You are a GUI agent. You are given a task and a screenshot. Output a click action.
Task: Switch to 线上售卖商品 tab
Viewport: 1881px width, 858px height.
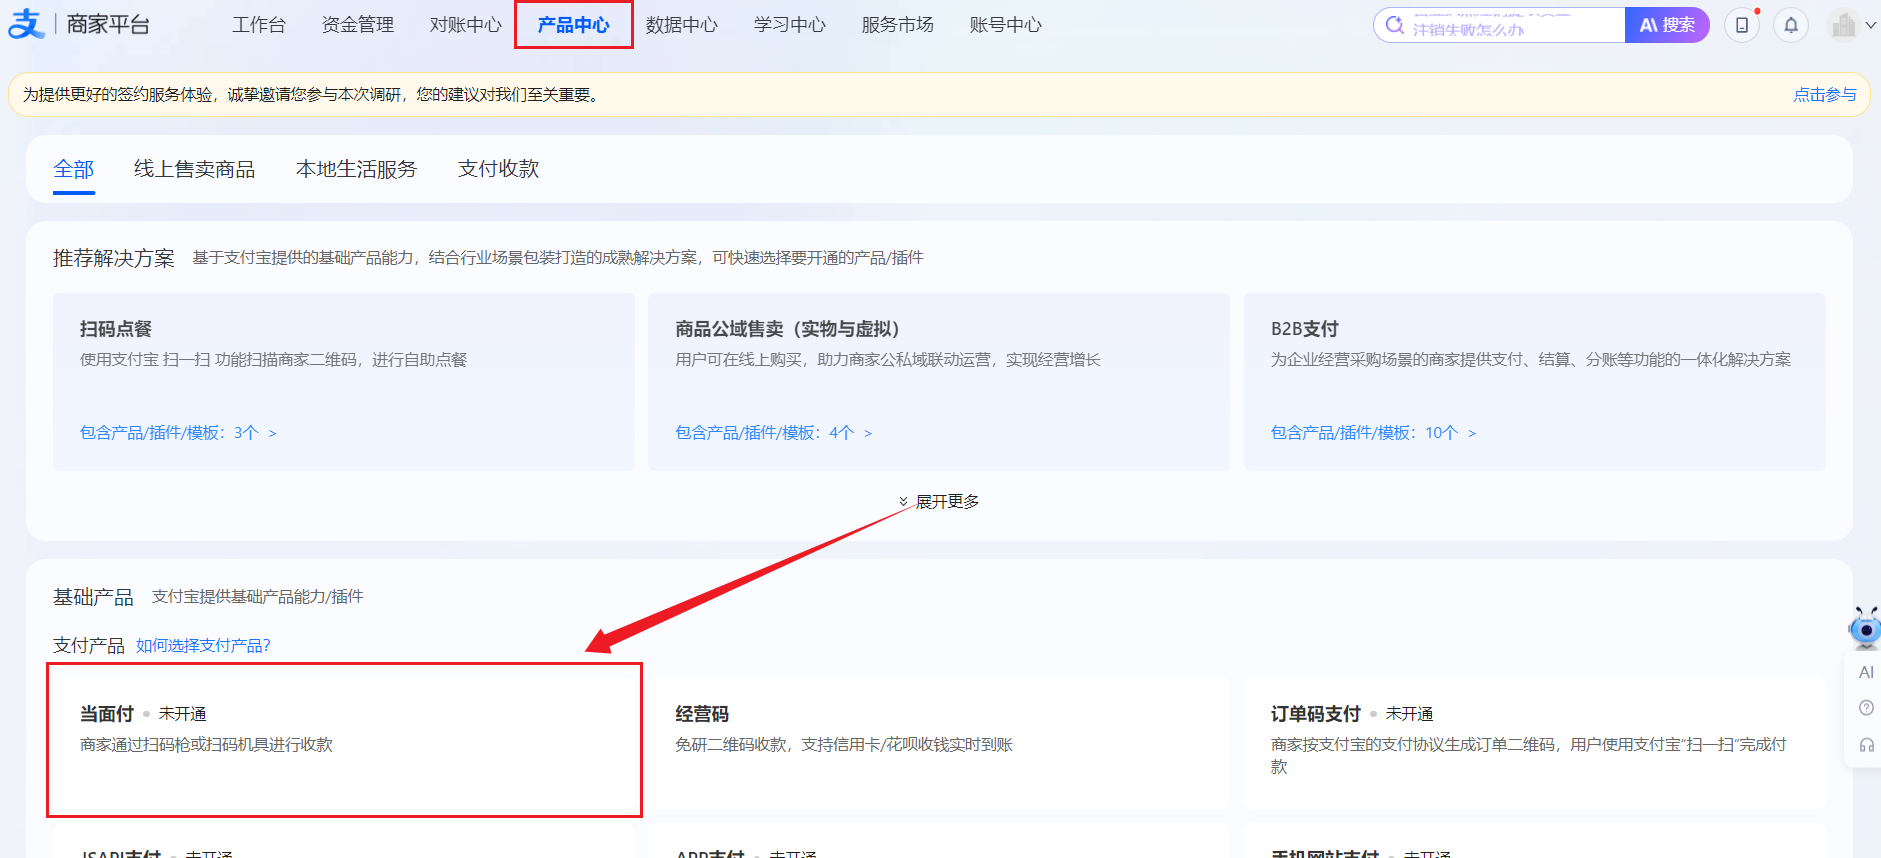pyautogui.click(x=194, y=169)
